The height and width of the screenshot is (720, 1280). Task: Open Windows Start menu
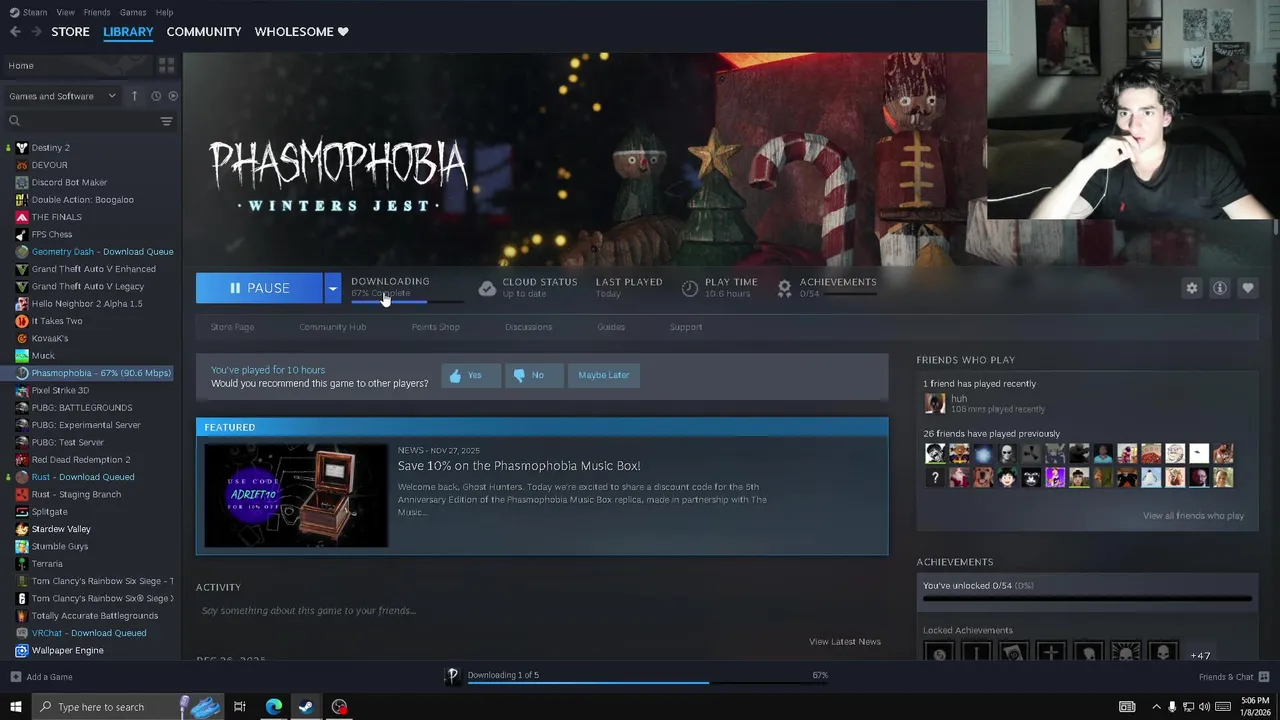(16, 707)
